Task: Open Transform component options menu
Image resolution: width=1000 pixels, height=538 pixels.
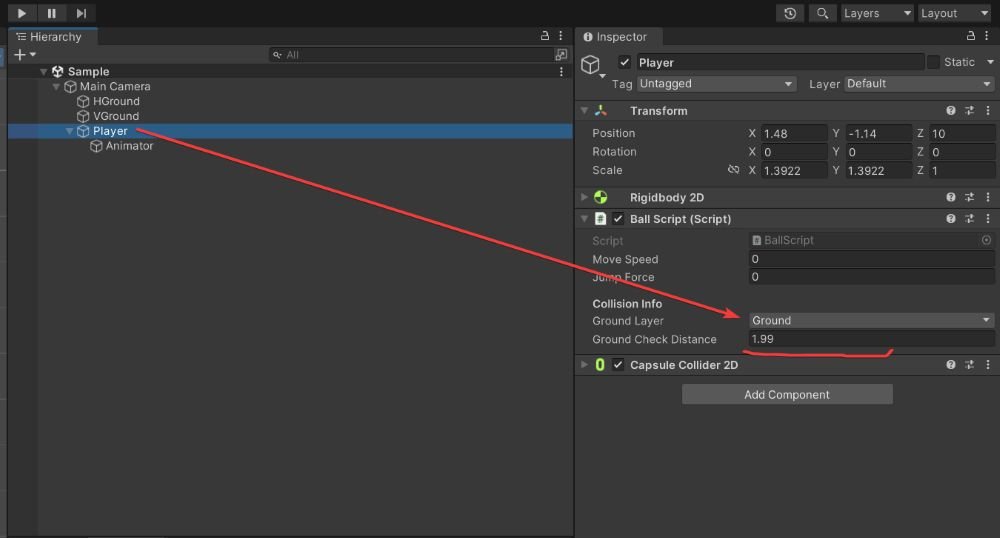Action: pyautogui.click(x=988, y=110)
